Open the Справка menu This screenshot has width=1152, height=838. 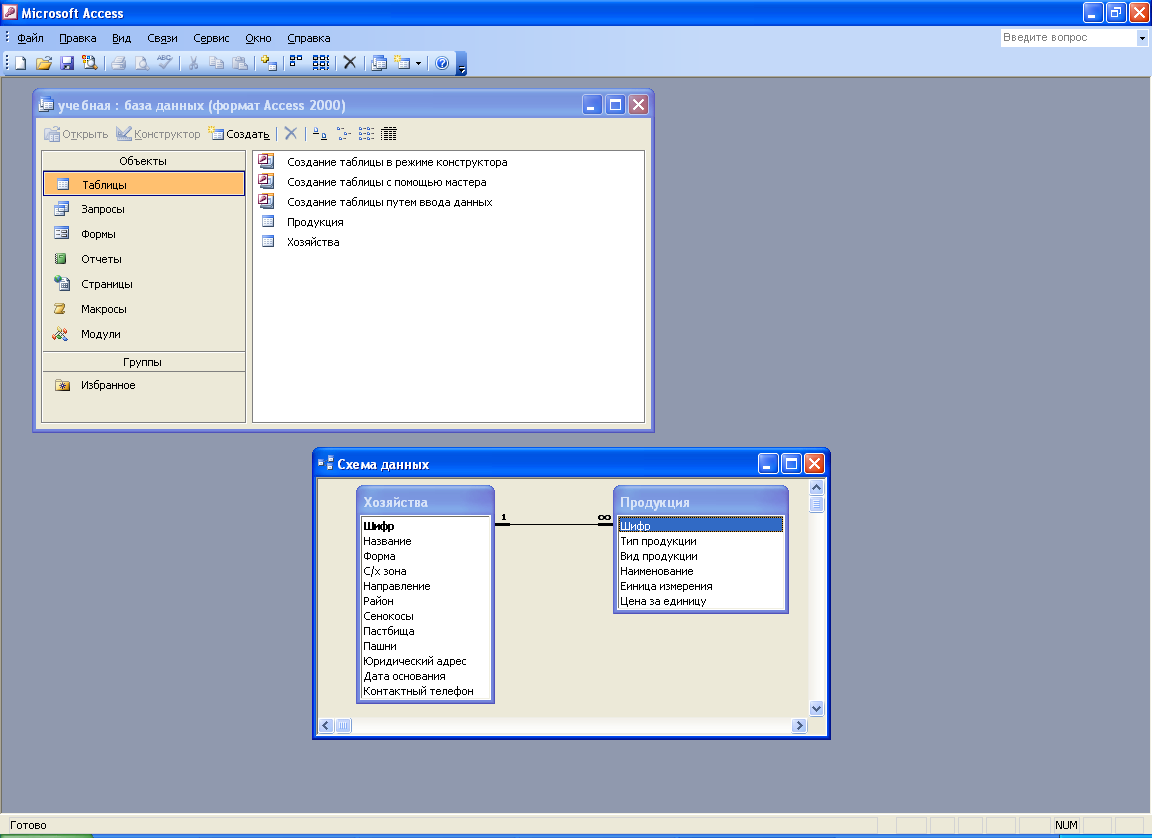pos(309,38)
